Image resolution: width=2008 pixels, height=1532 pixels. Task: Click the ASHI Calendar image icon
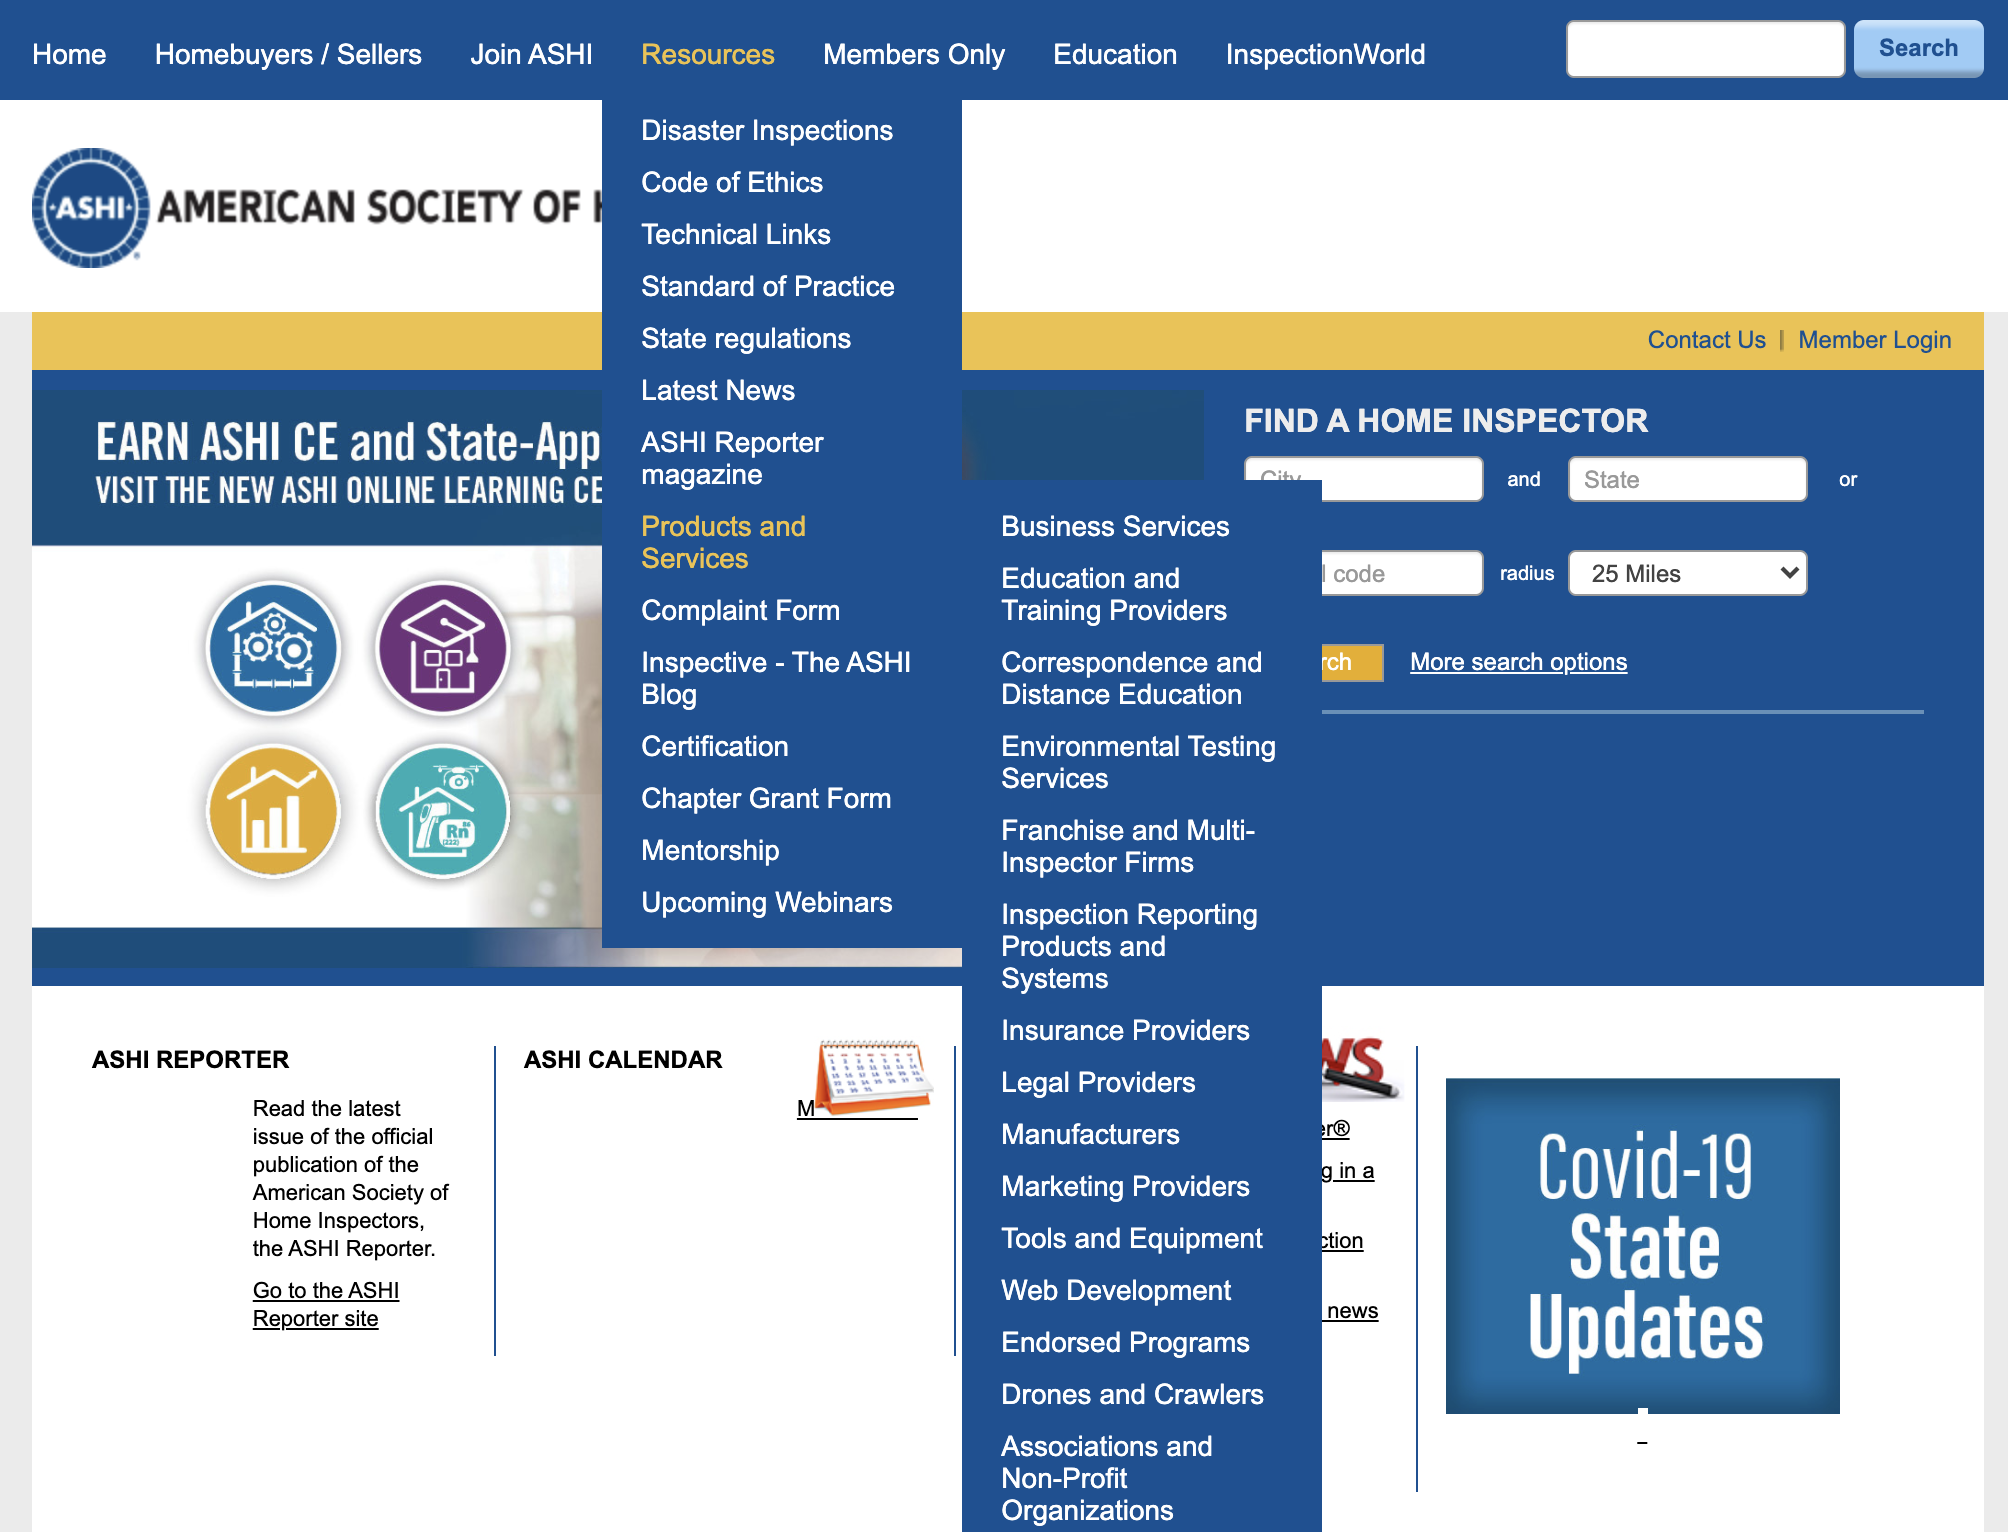(872, 1076)
